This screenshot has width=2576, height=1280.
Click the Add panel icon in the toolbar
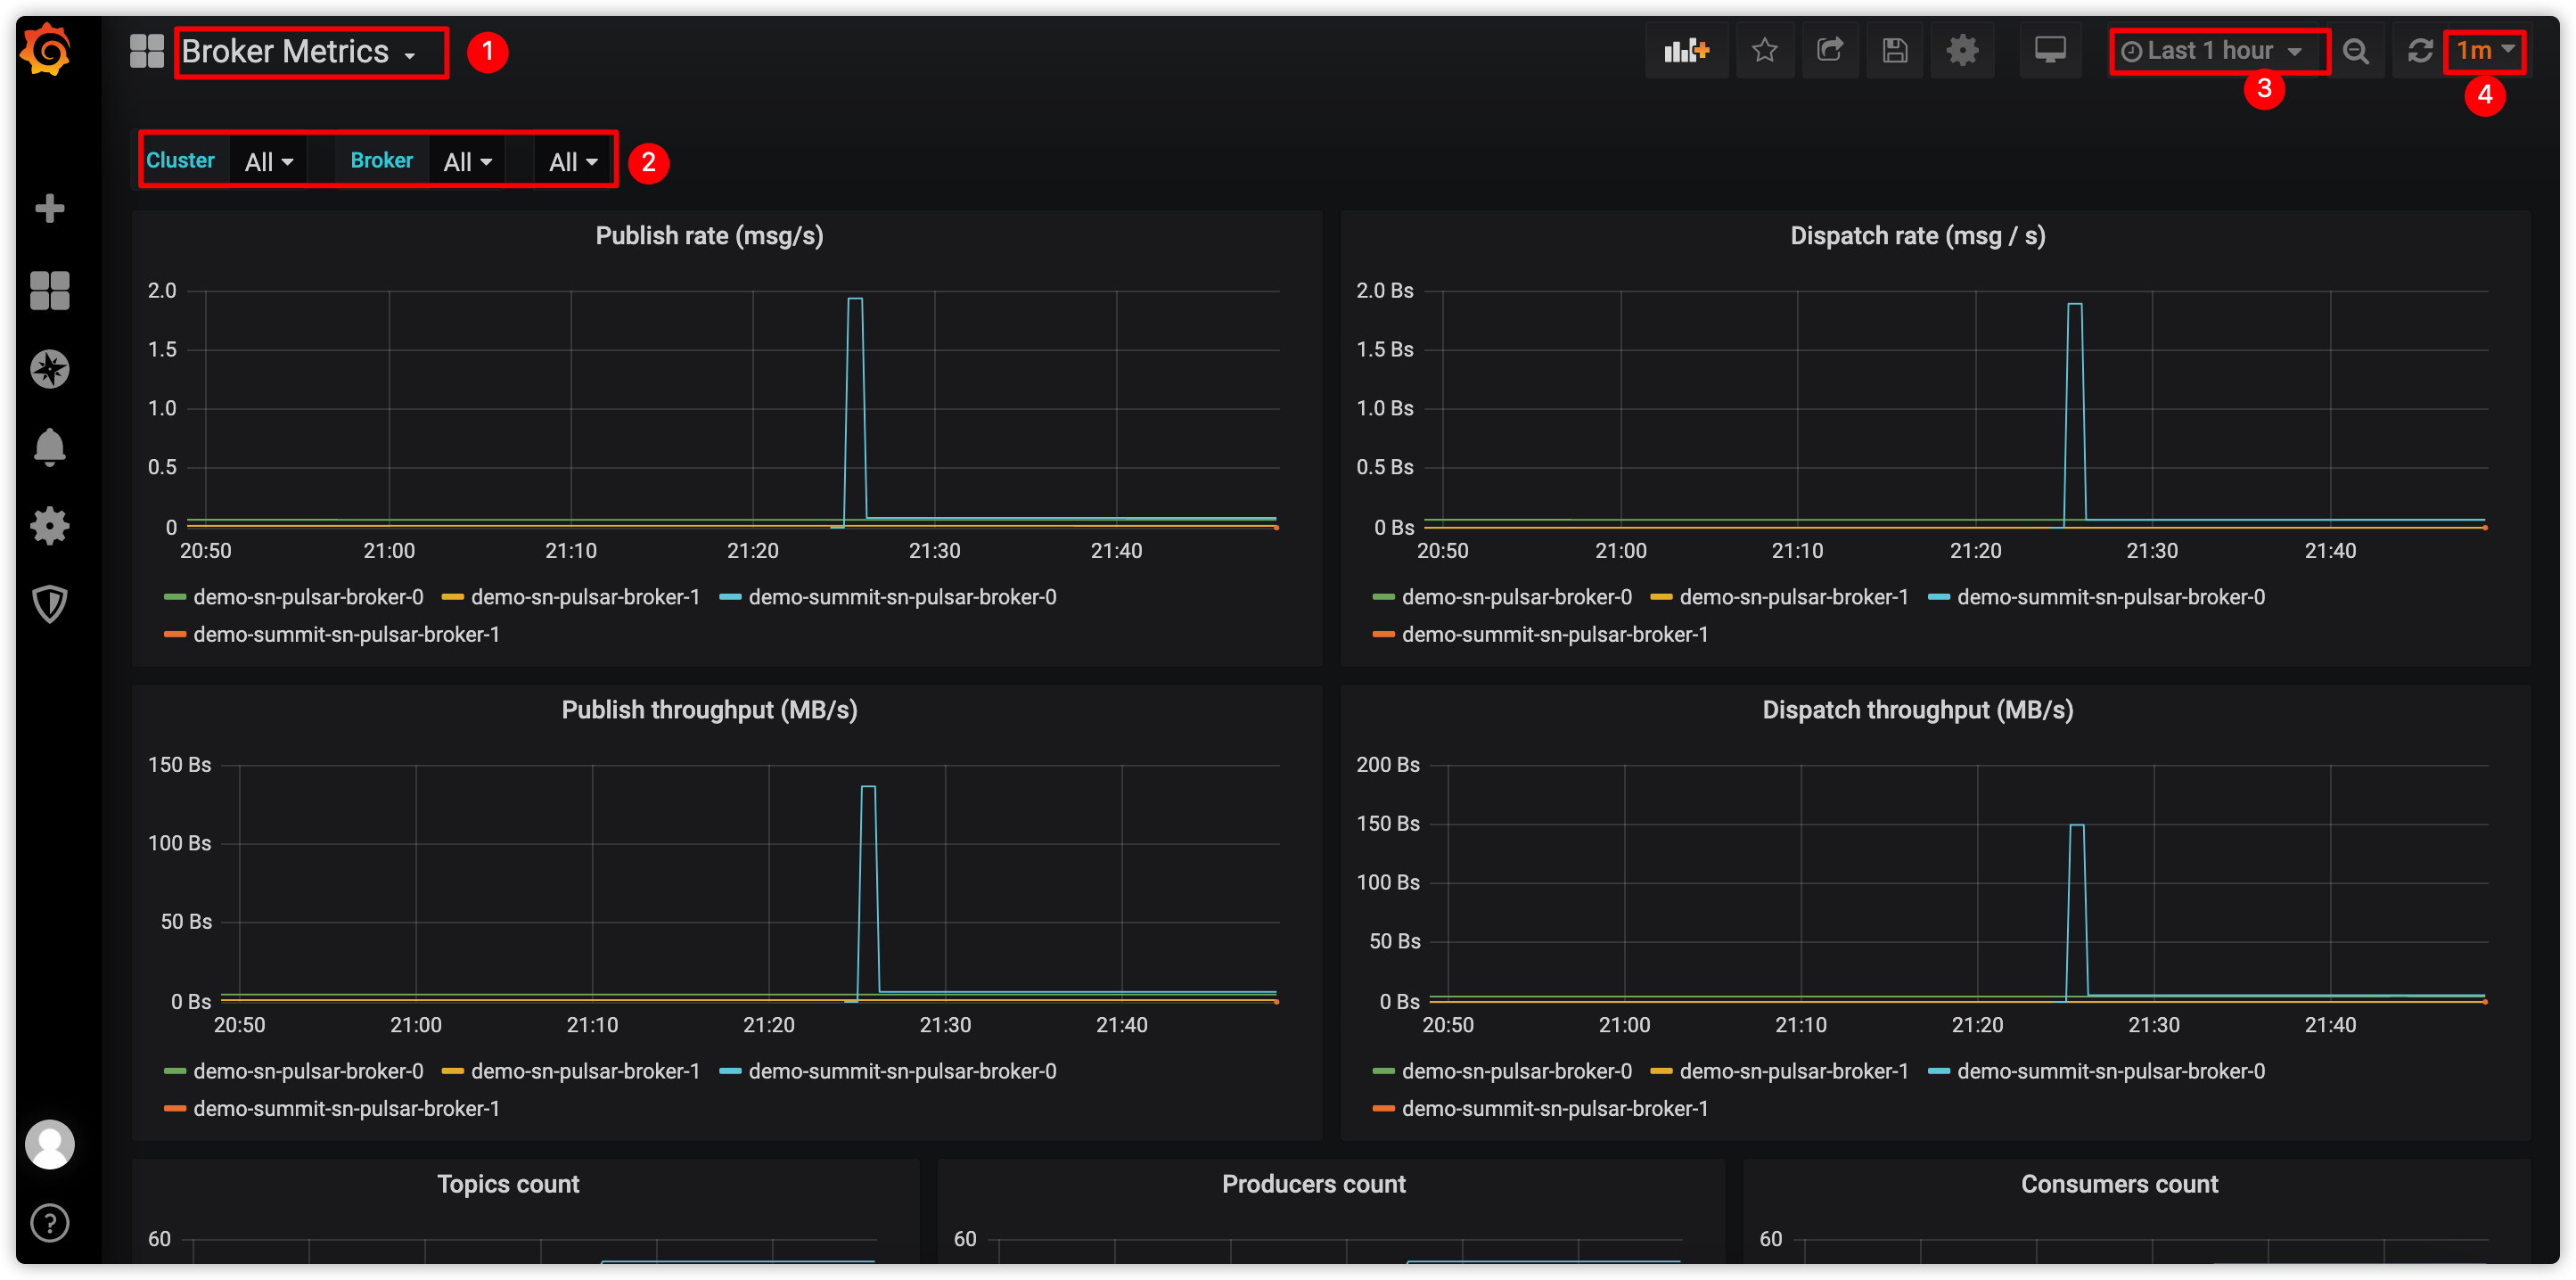(x=1686, y=50)
